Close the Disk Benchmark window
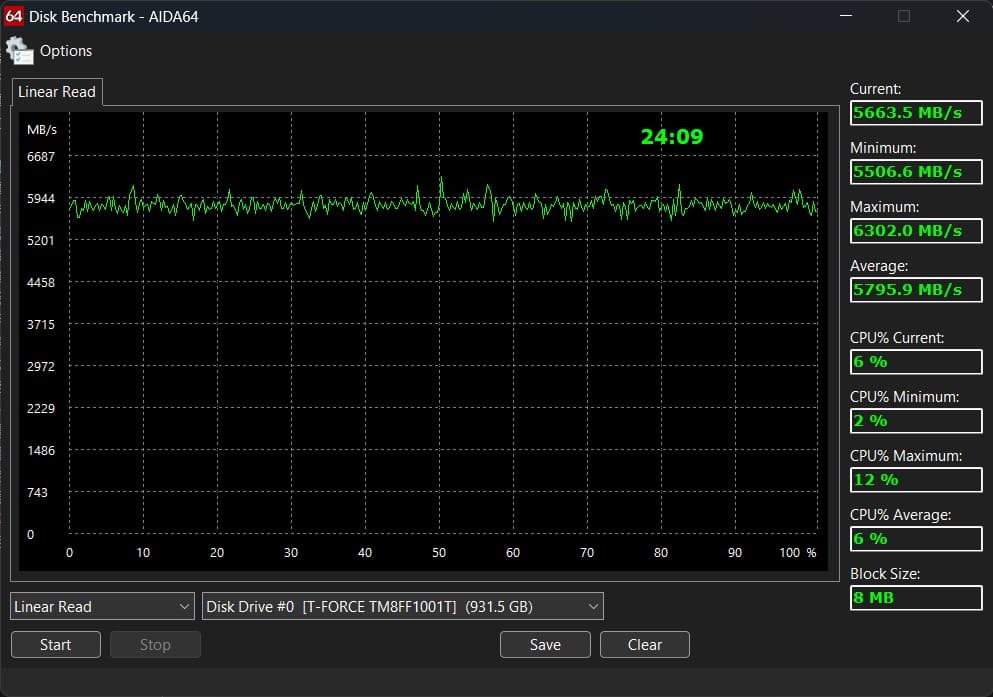The width and height of the screenshot is (993, 697). pyautogui.click(x=963, y=16)
